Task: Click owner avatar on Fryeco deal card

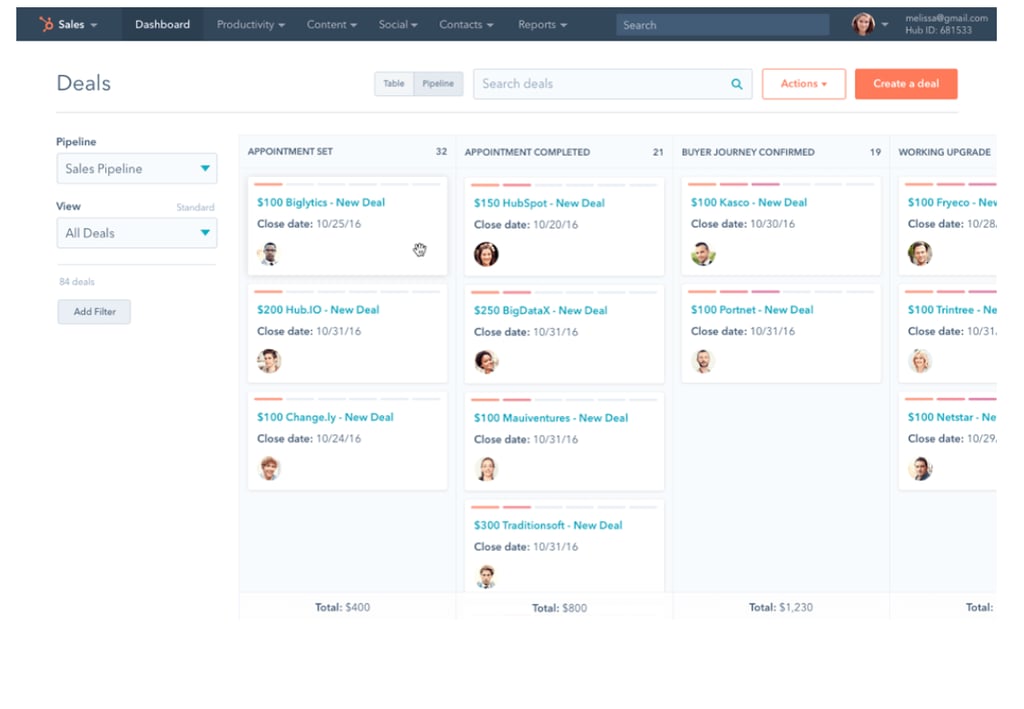Action: (920, 253)
